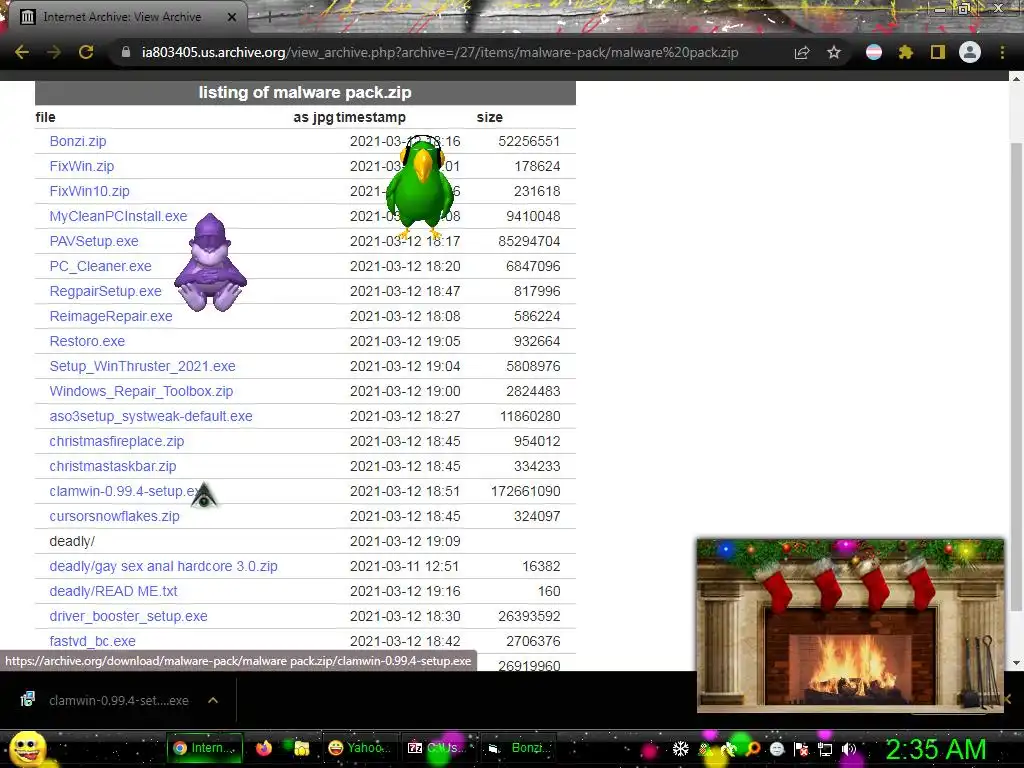This screenshot has height=768, width=1024.
Task: Click the Setup_WinThruster_2021.exe link
Action: (x=142, y=366)
